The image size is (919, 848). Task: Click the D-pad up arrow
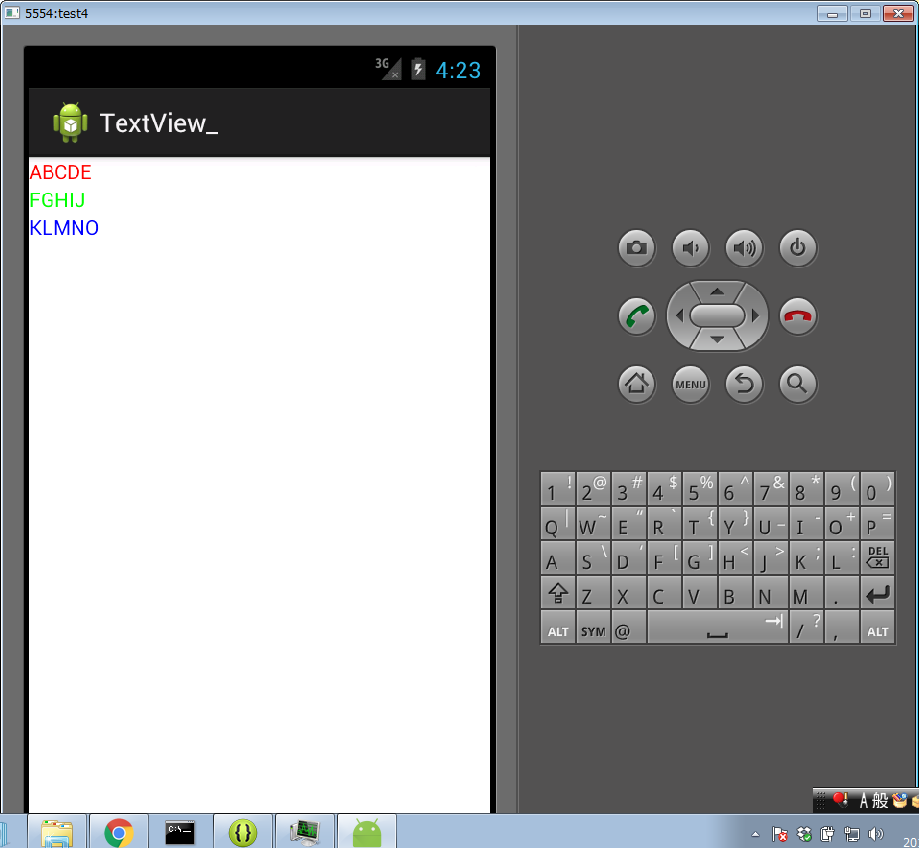coord(717,291)
